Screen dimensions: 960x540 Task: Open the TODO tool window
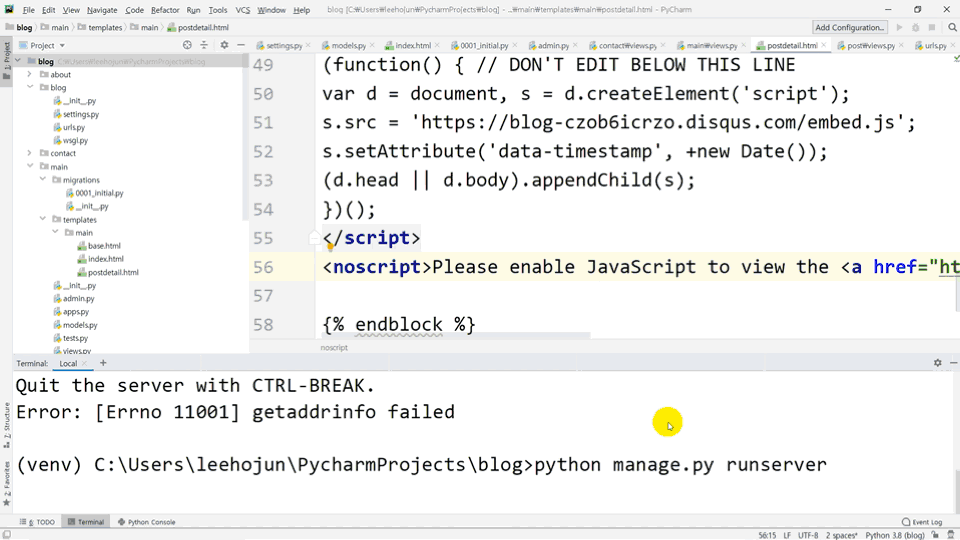tap(37, 522)
